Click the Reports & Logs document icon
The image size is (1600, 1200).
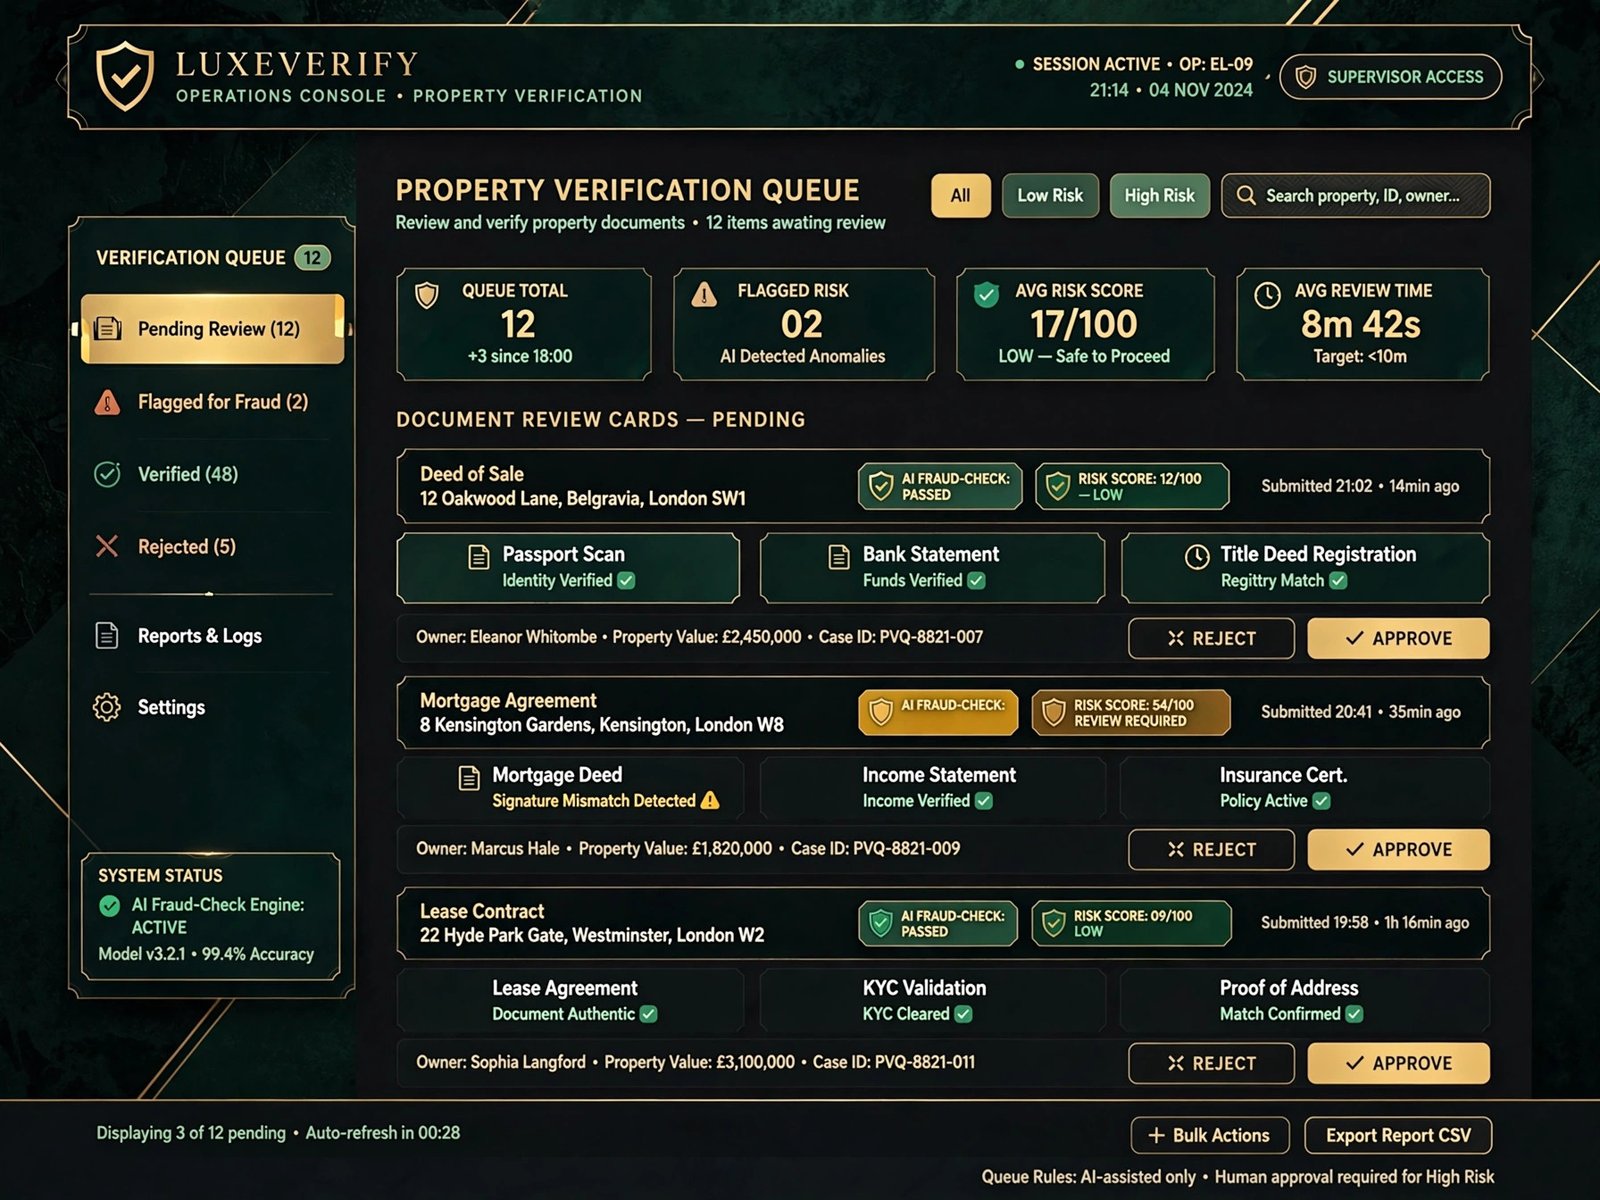point(107,636)
